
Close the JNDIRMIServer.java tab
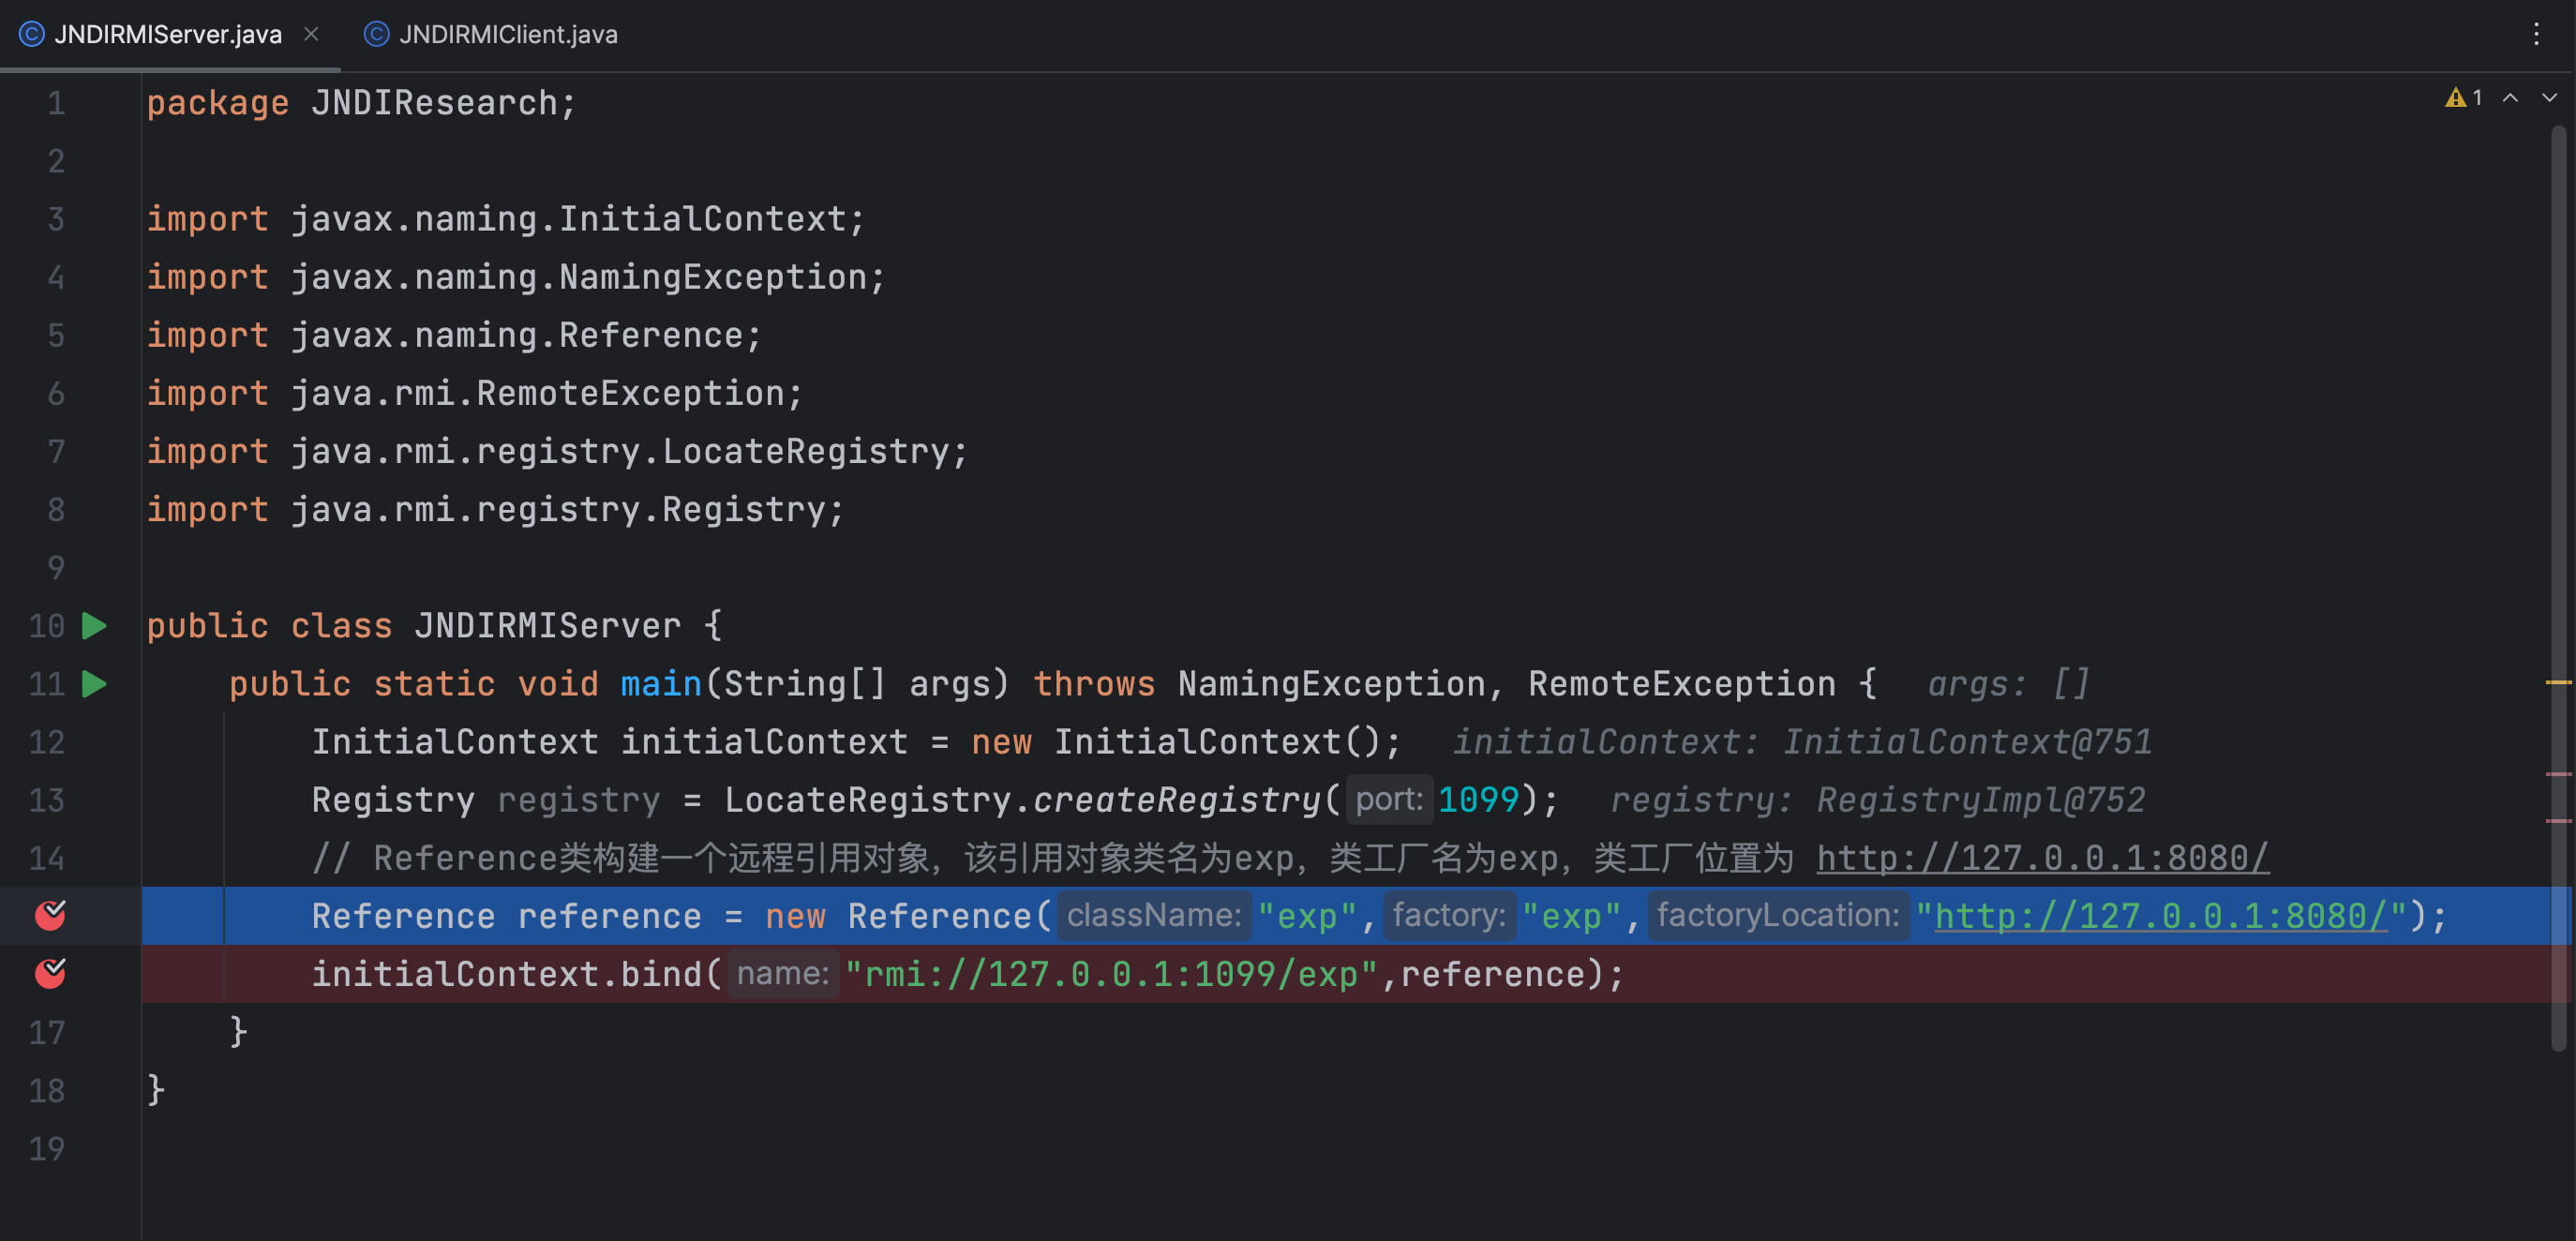[311, 34]
